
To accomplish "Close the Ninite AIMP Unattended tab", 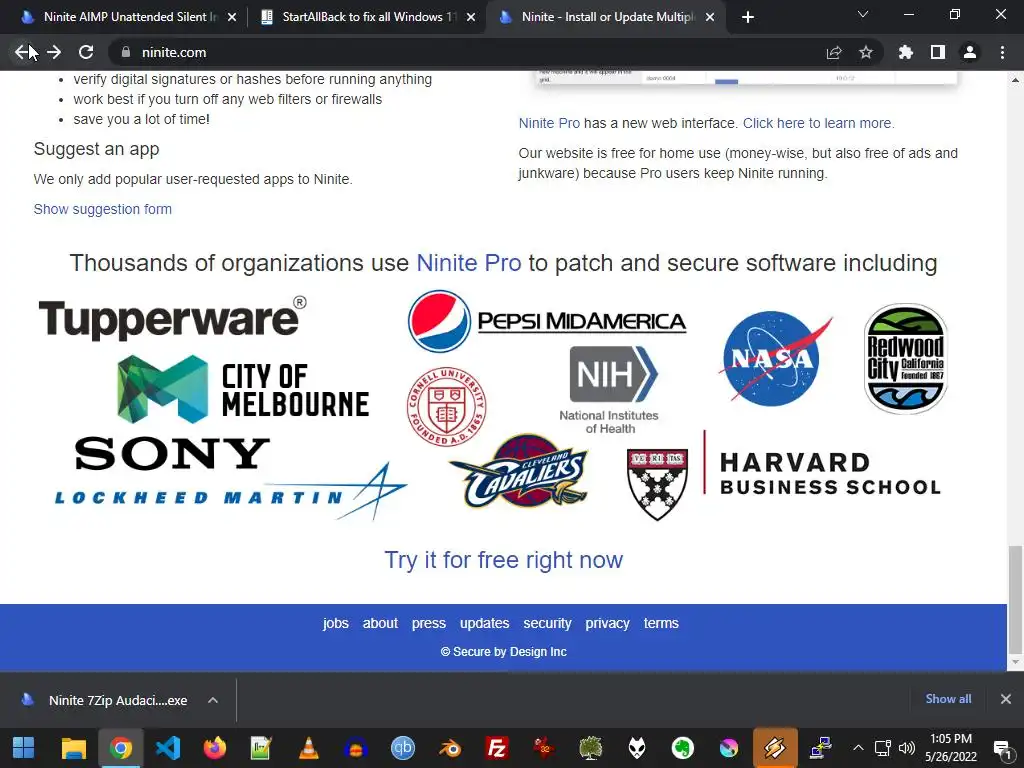I will click(232, 17).
